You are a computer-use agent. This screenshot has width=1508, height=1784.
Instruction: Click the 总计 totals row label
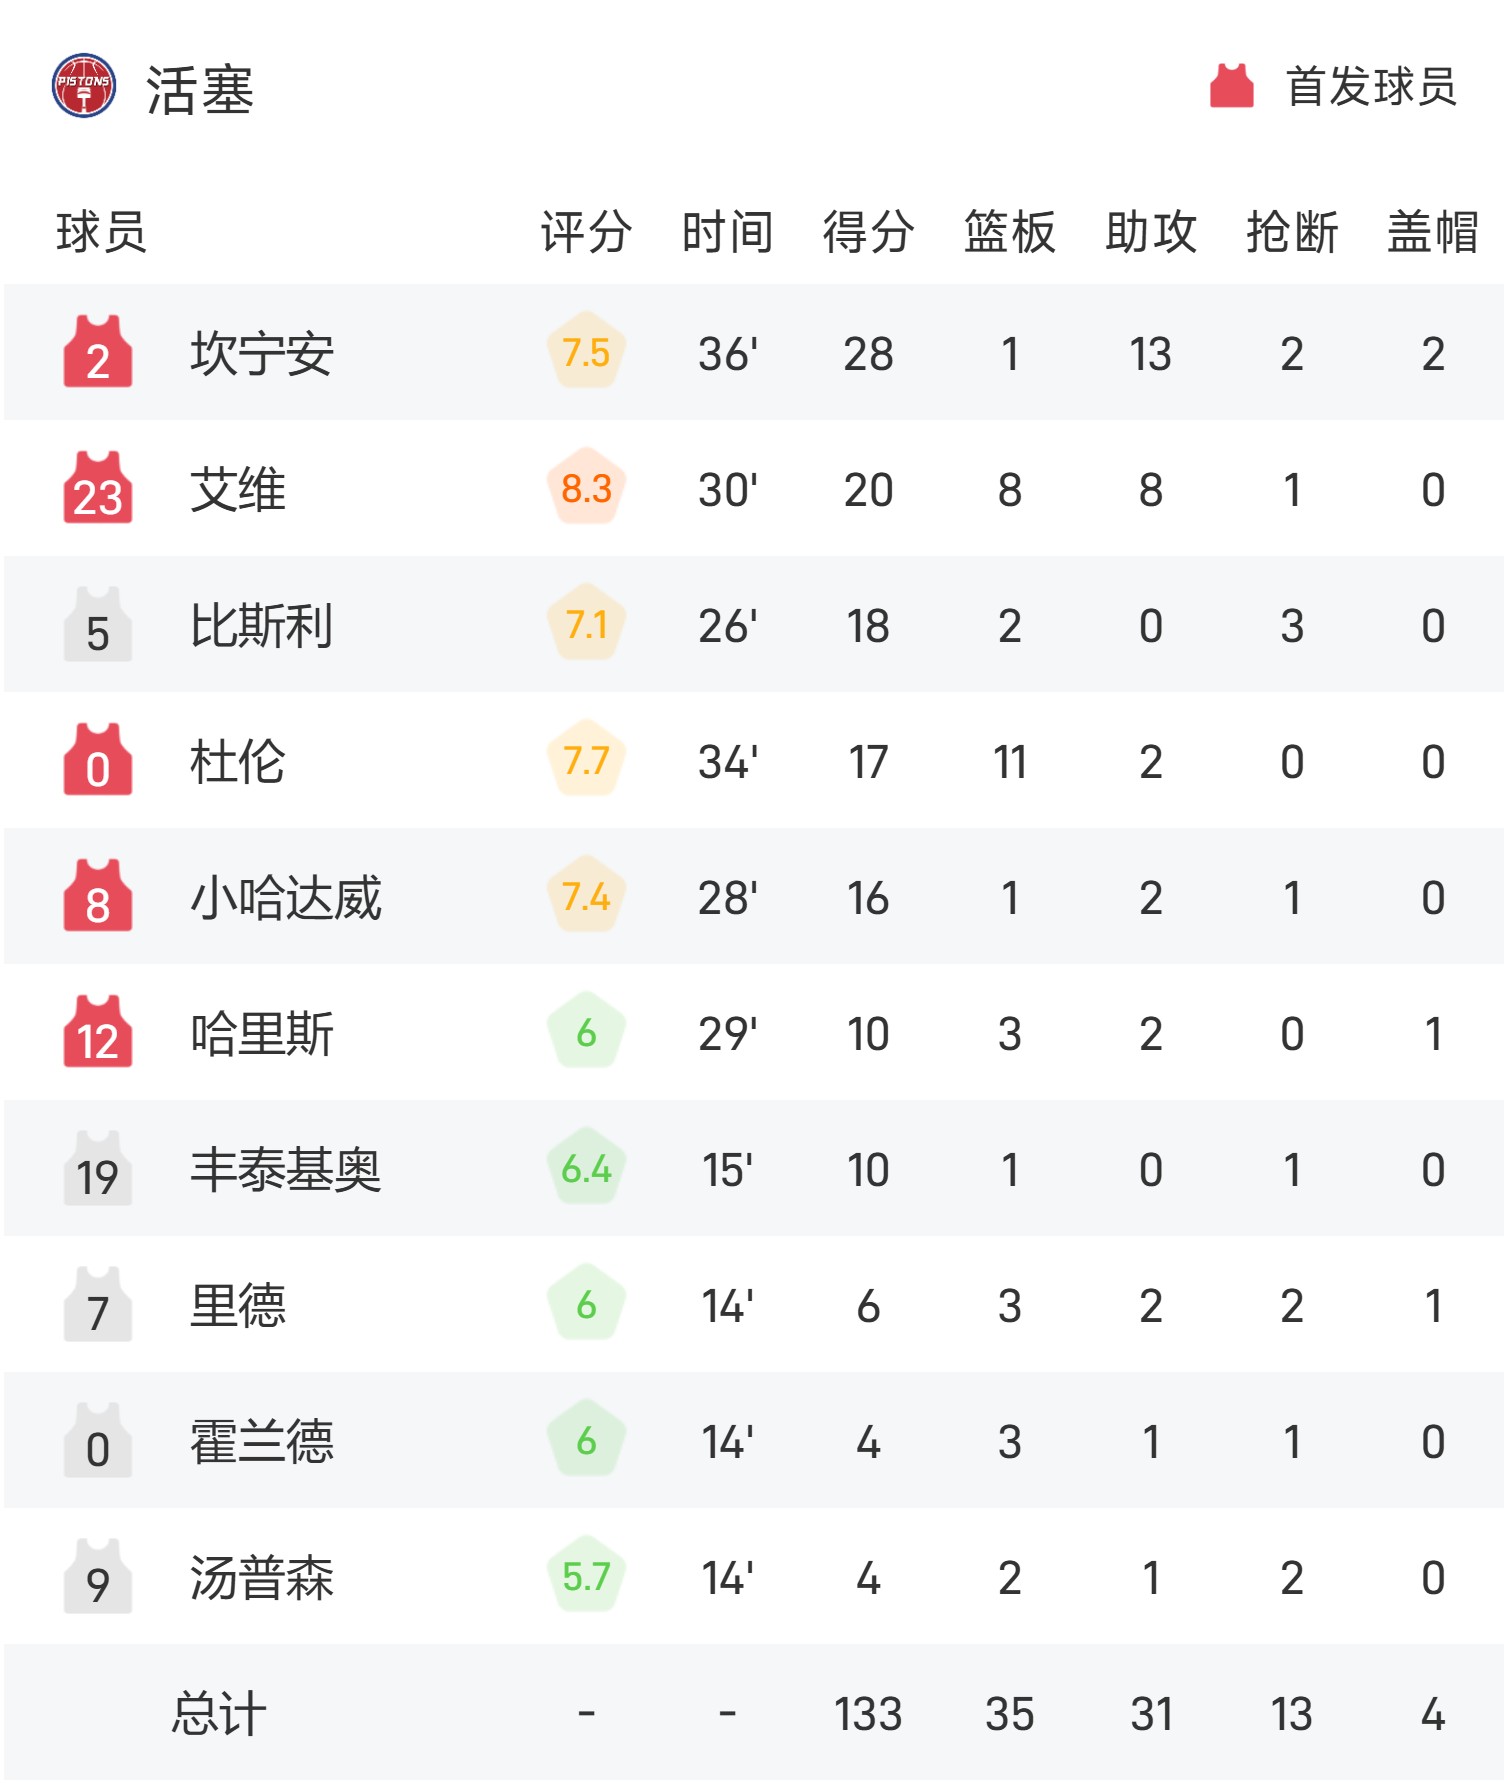click(219, 1713)
